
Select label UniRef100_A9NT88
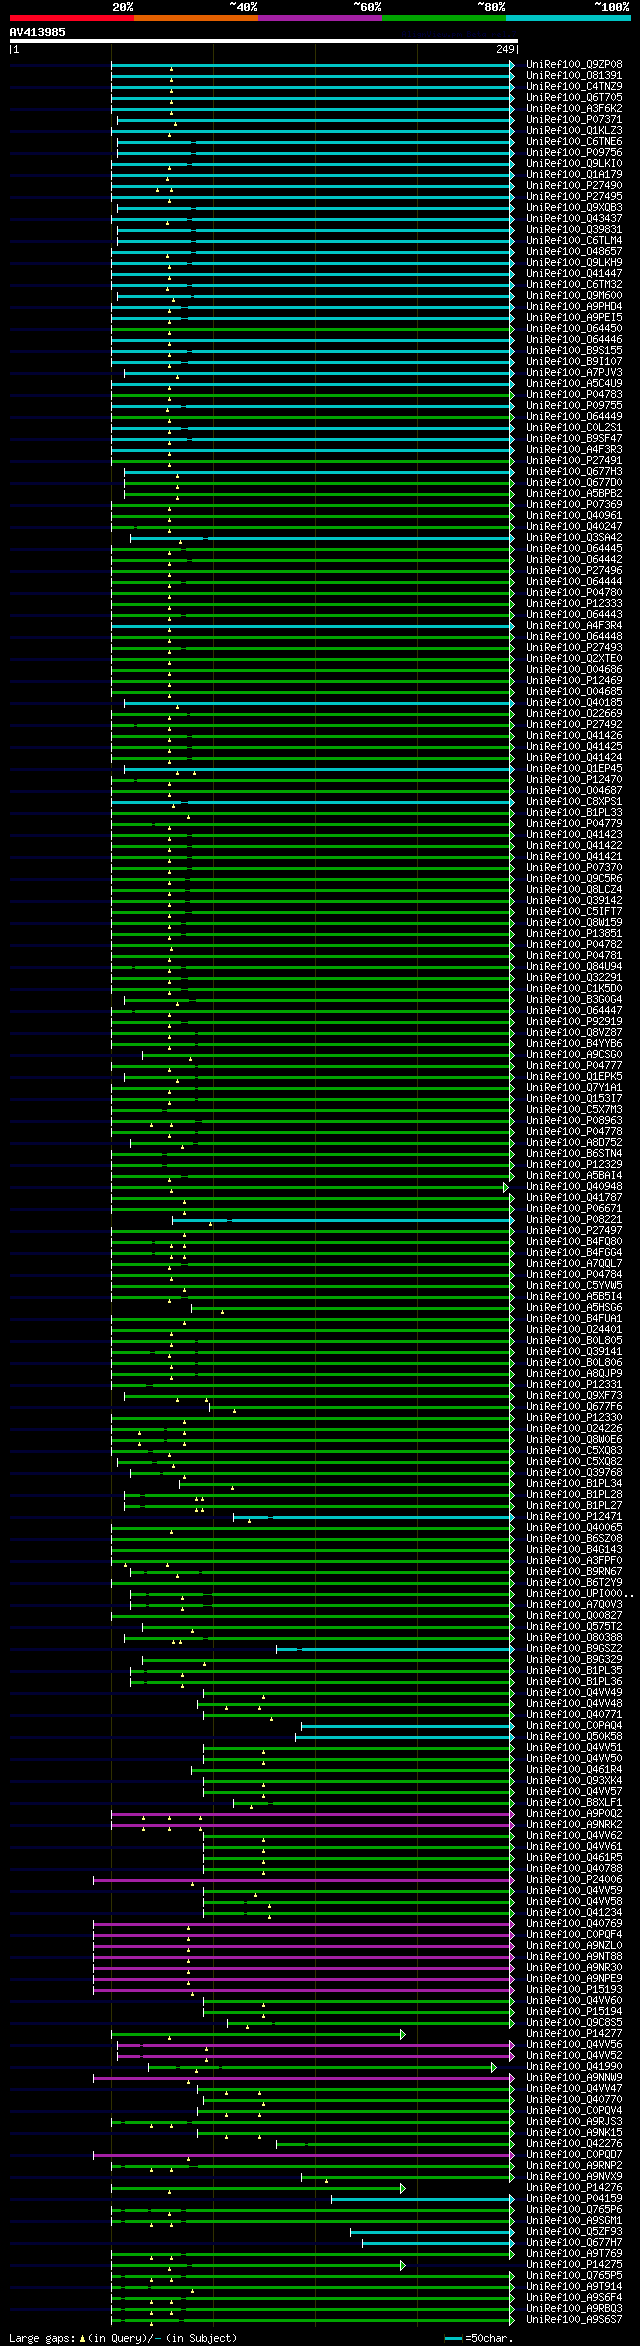pos(574,1956)
